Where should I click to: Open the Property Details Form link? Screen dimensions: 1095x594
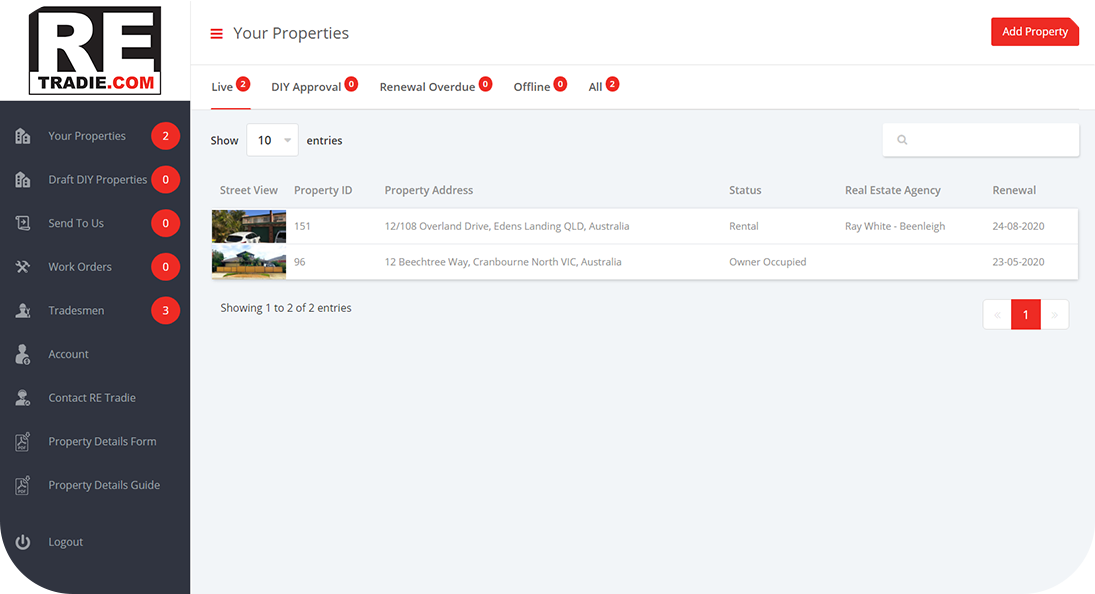coord(102,442)
